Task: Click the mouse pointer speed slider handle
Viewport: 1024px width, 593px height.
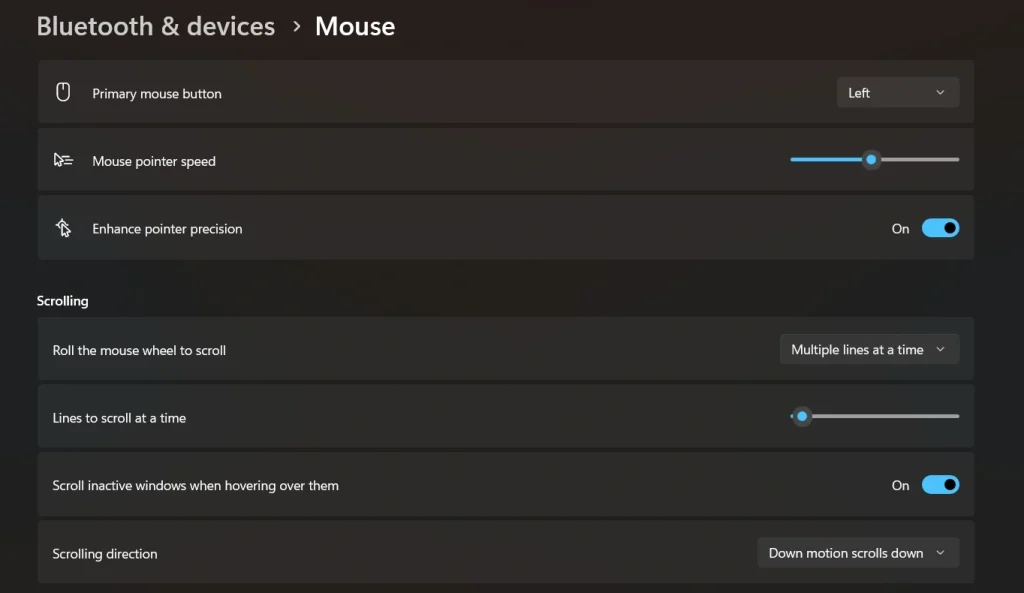Action: click(x=870, y=159)
